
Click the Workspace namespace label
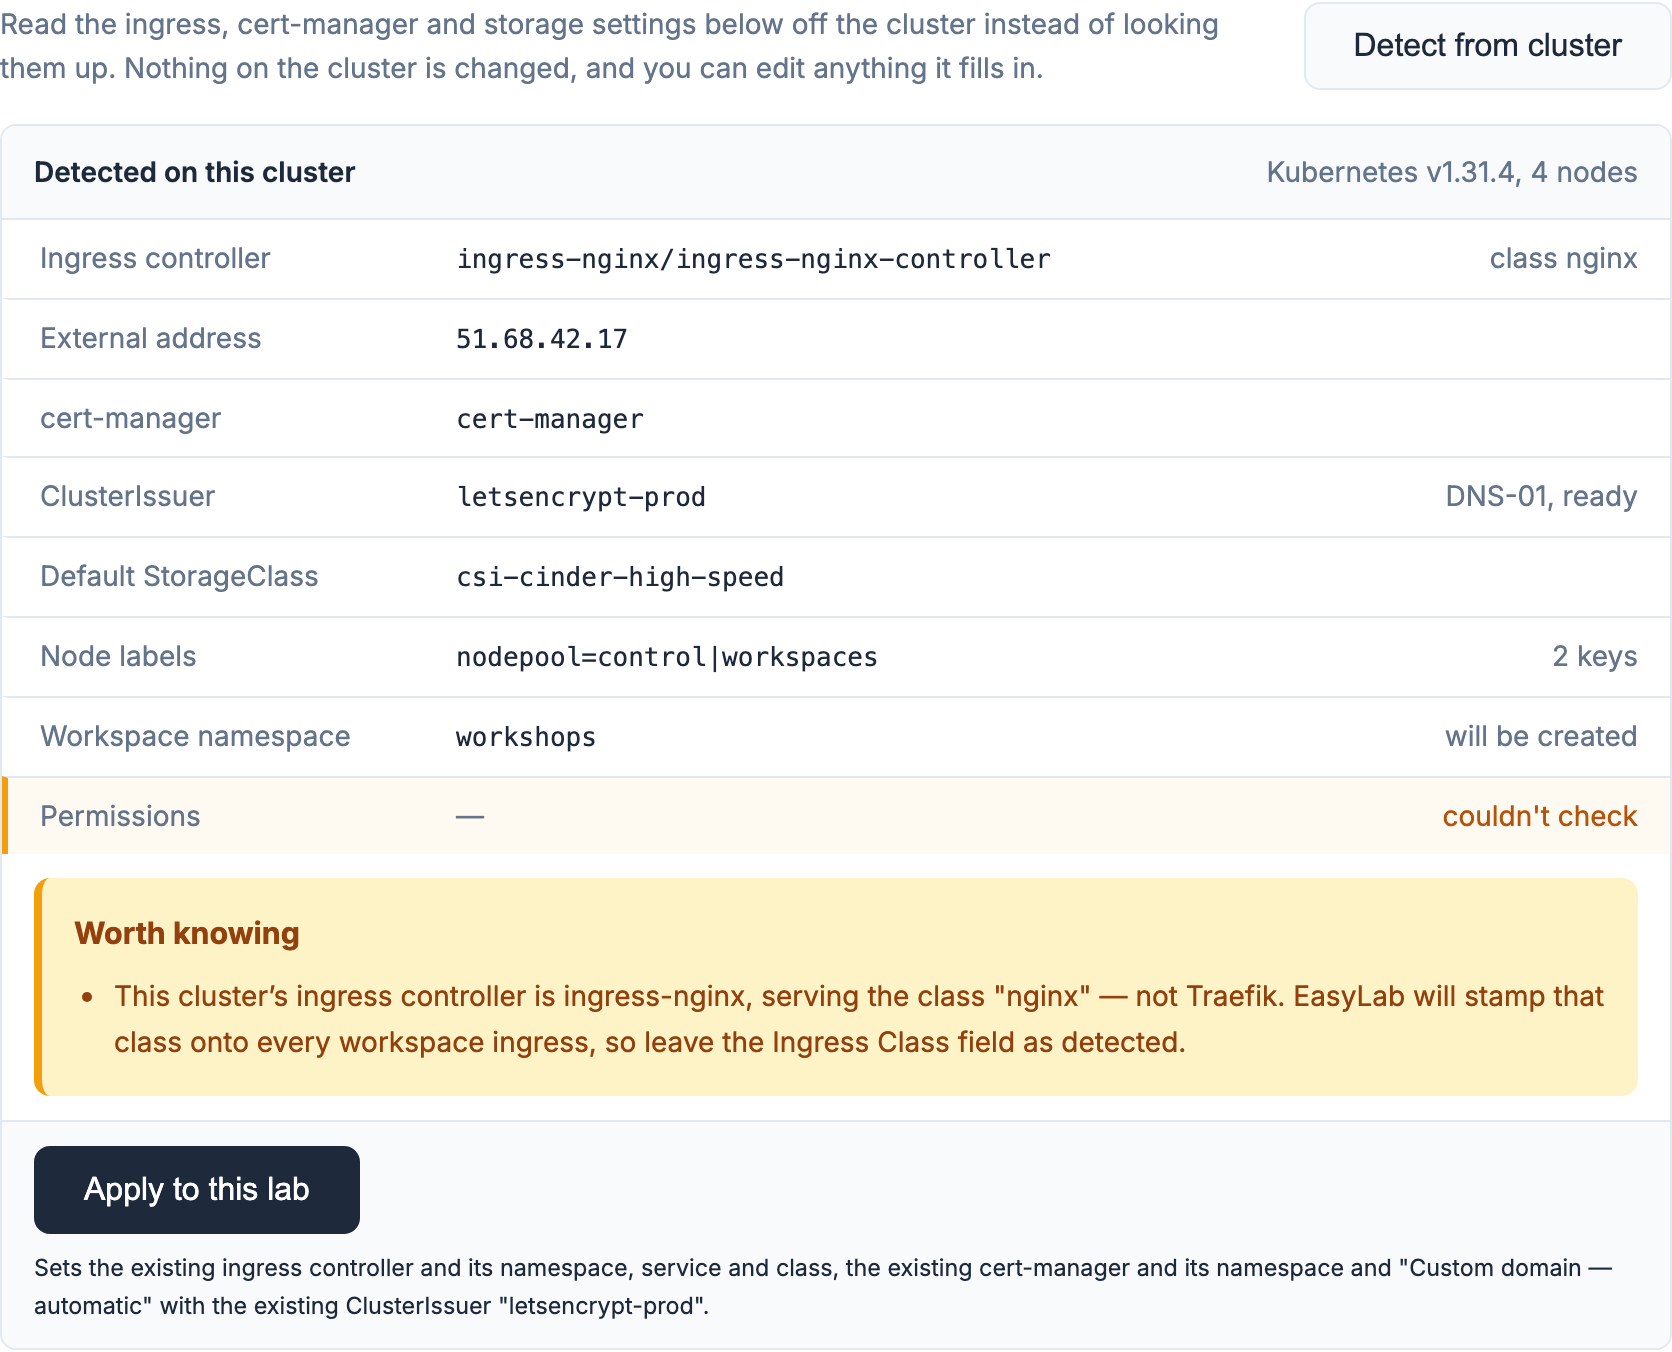coord(195,736)
